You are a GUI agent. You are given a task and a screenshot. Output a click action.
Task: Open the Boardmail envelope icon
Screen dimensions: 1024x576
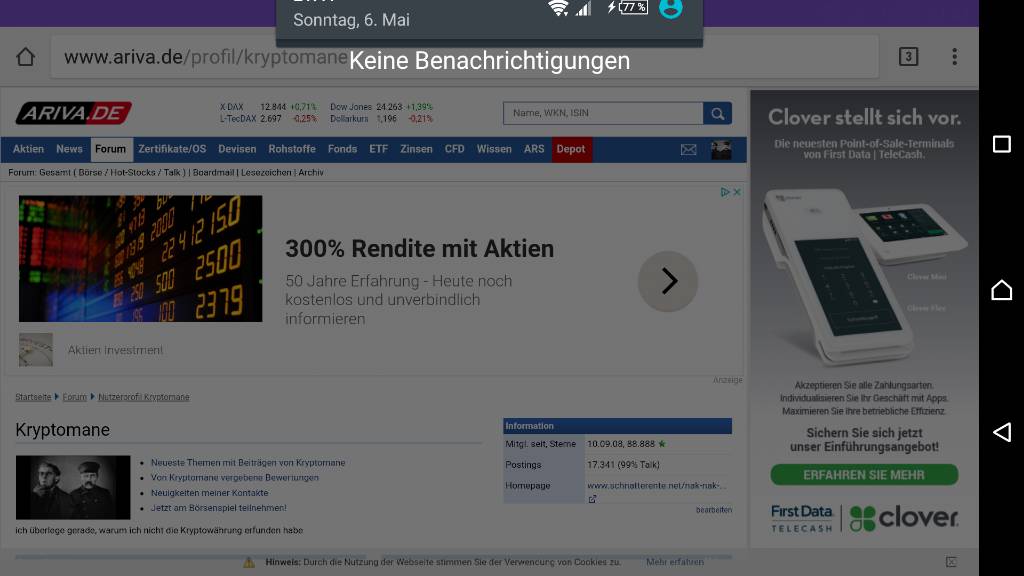pyautogui.click(x=688, y=150)
